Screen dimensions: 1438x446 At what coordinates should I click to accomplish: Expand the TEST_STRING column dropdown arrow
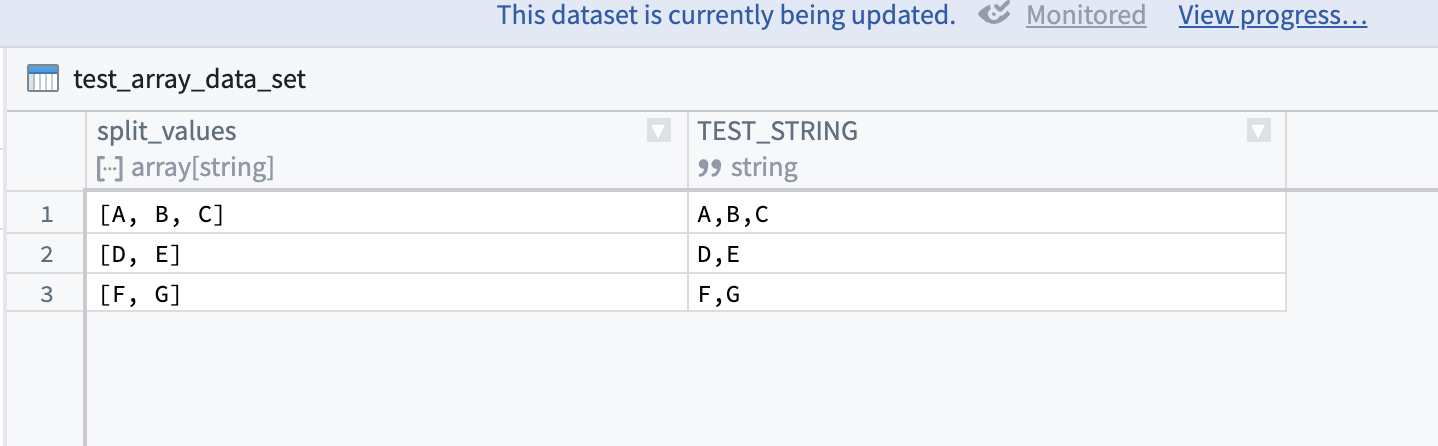(x=1259, y=131)
